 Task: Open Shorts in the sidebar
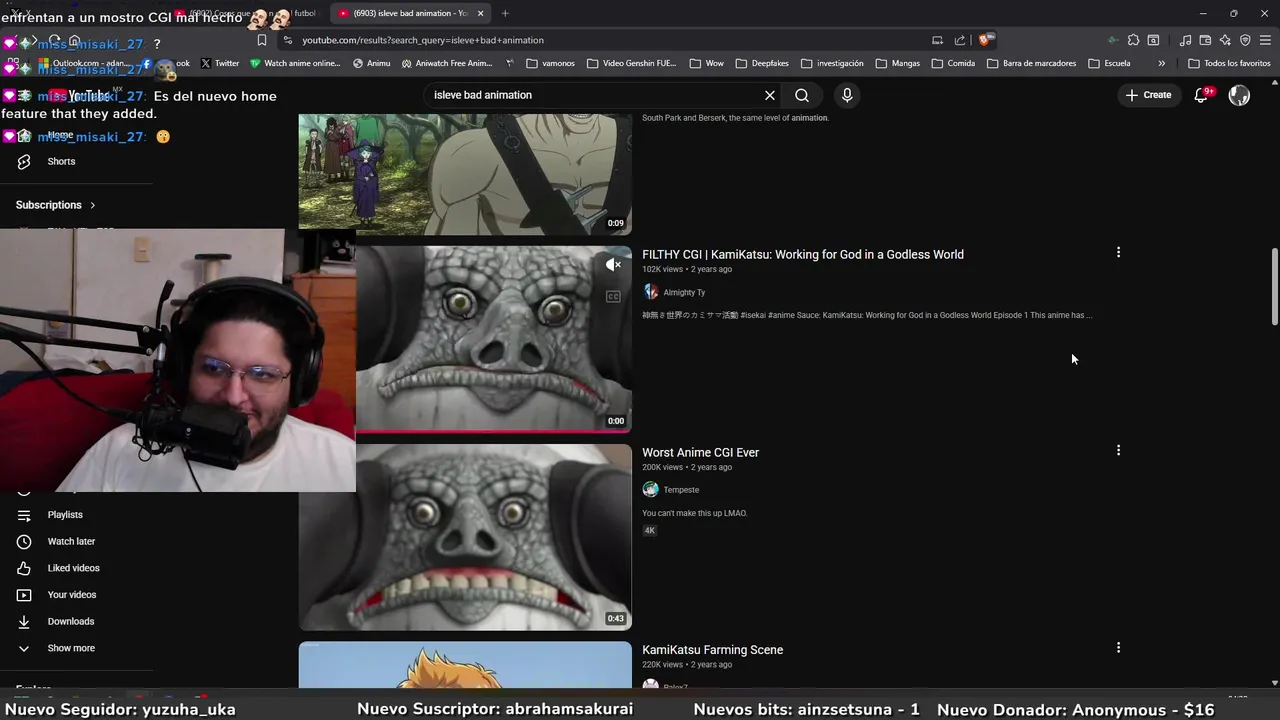click(x=61, y=161)
